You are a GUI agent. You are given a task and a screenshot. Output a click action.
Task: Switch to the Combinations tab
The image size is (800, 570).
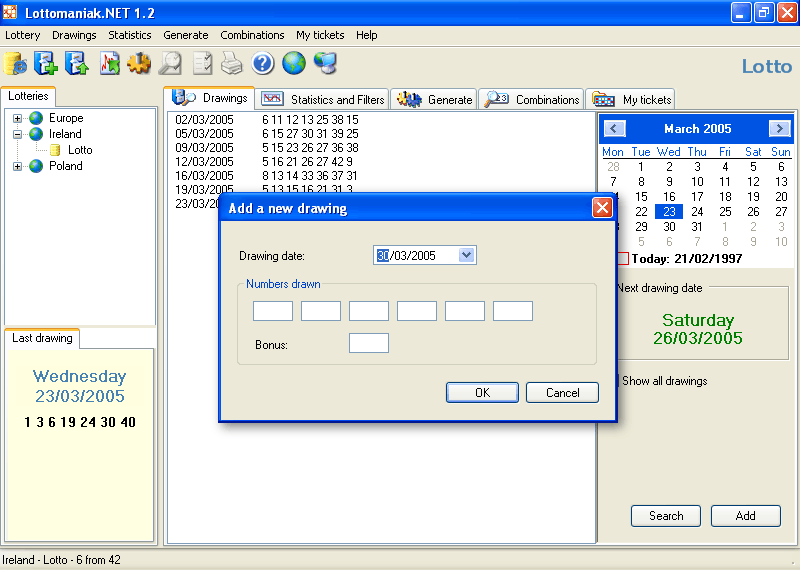click(x=531, y=100)
